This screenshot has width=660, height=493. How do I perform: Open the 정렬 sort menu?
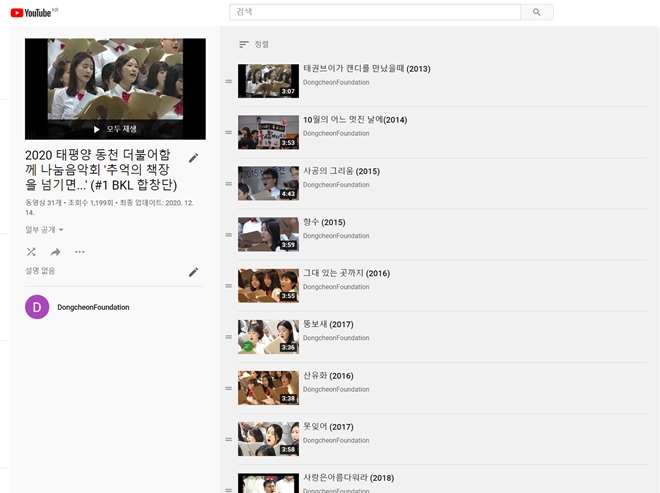(x=254, y=44)
